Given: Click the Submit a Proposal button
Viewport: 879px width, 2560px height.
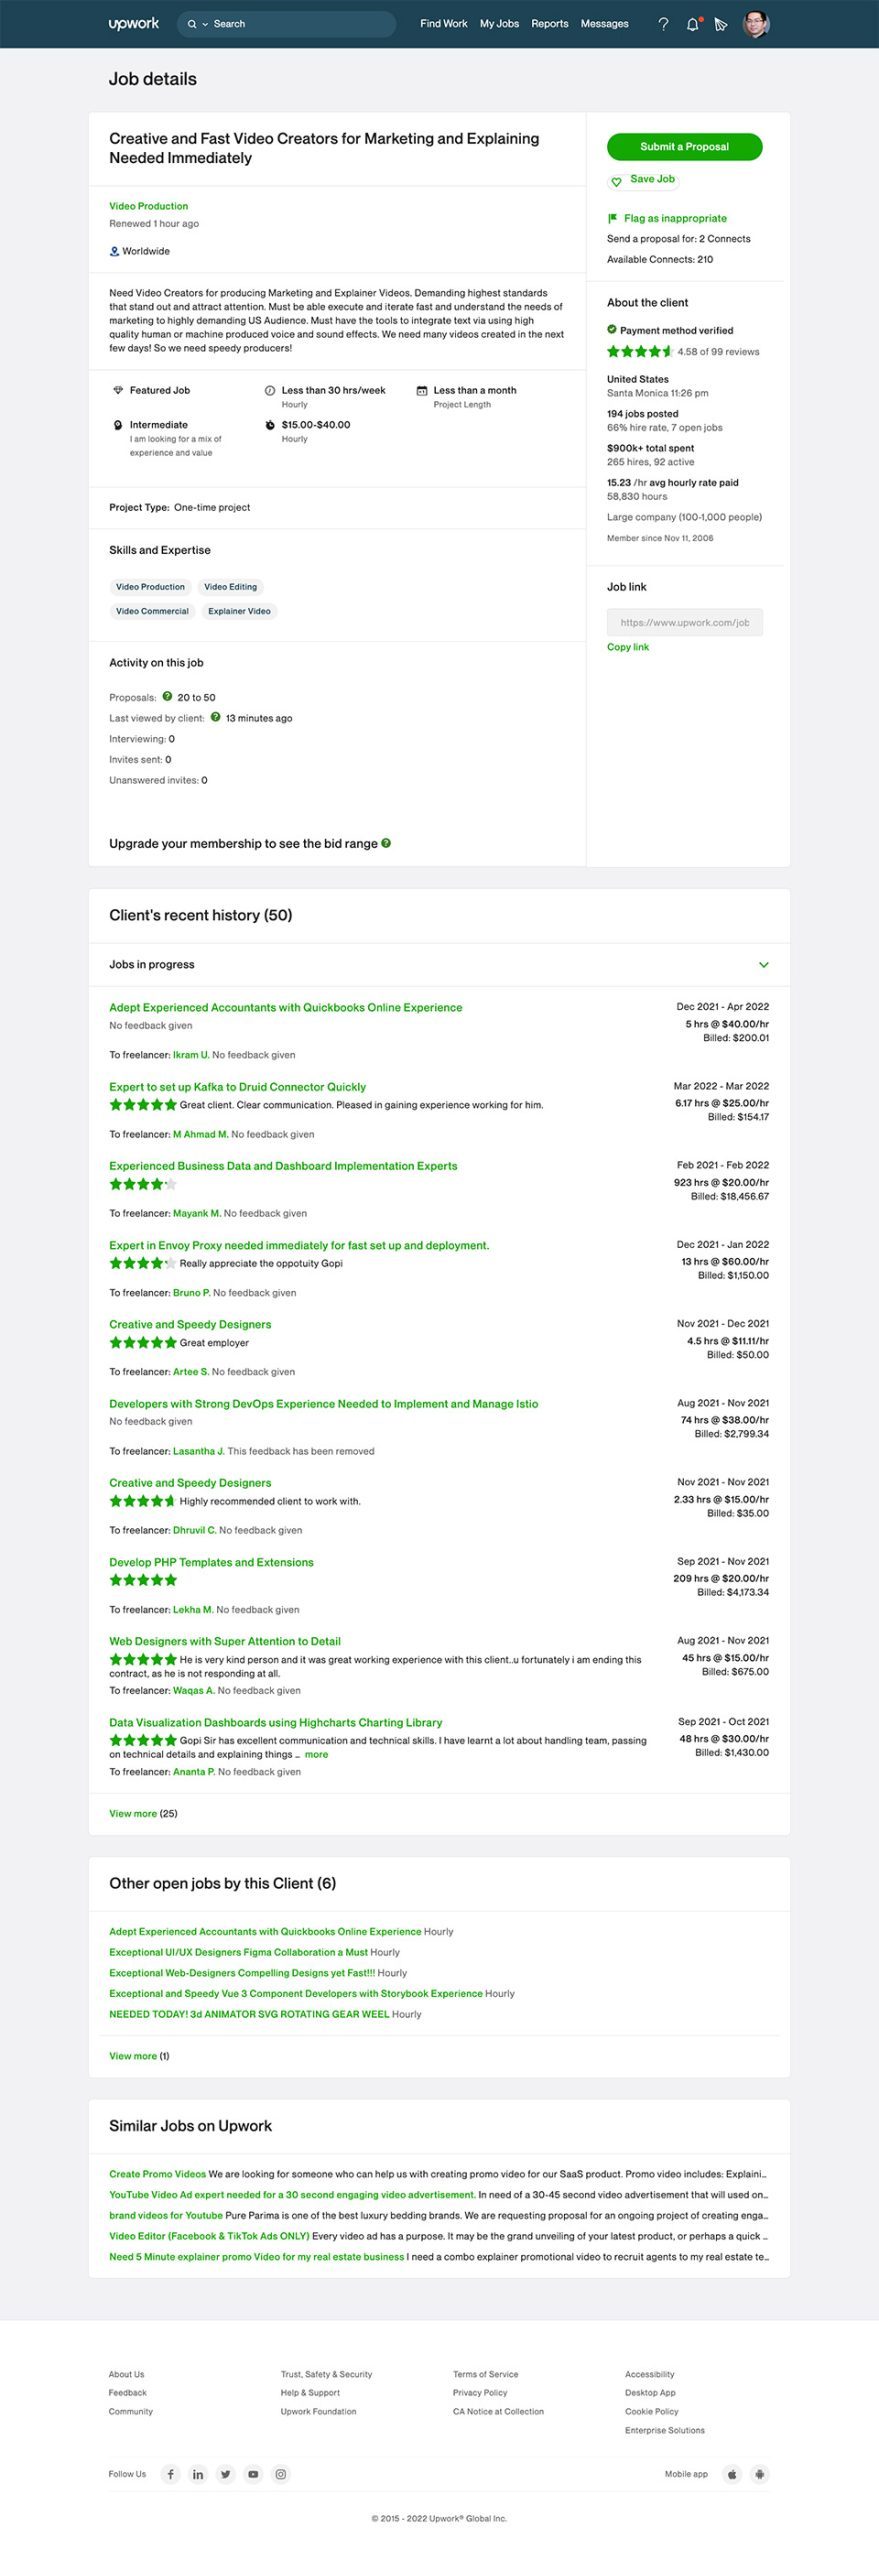Looking at the screenshot, I should tap(684, 147).
